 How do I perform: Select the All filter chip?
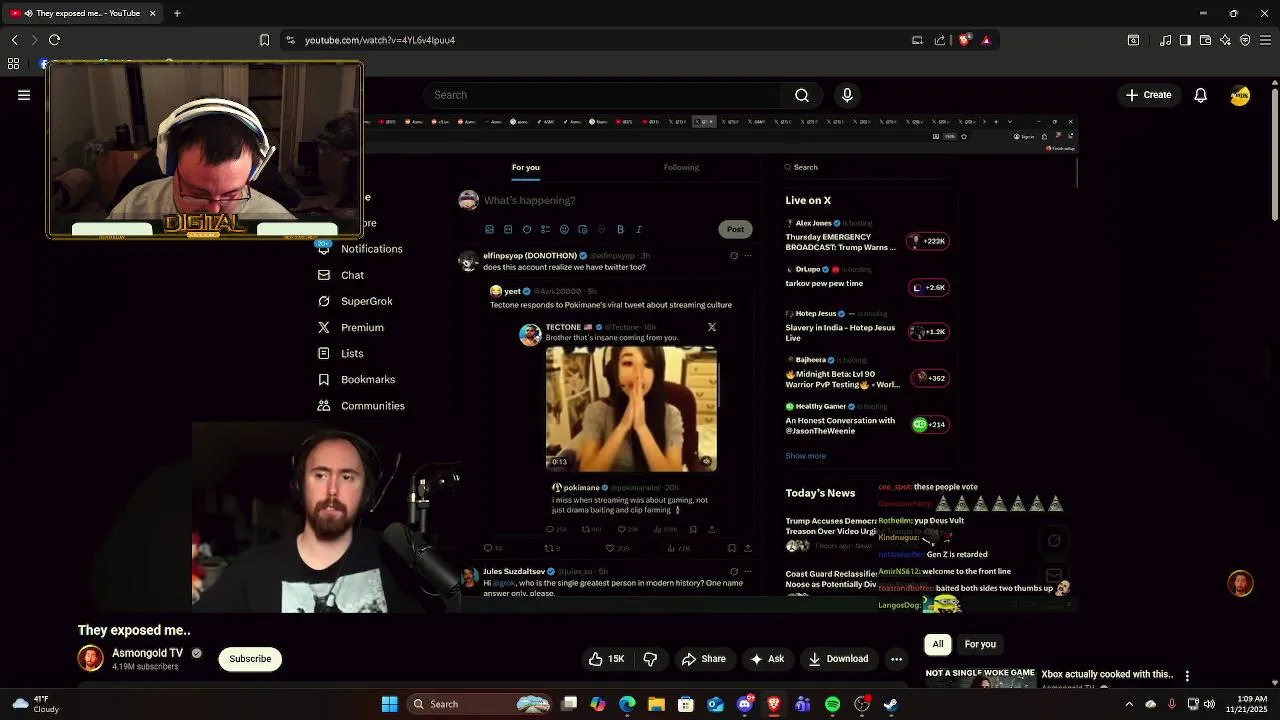tap(938, 645)
